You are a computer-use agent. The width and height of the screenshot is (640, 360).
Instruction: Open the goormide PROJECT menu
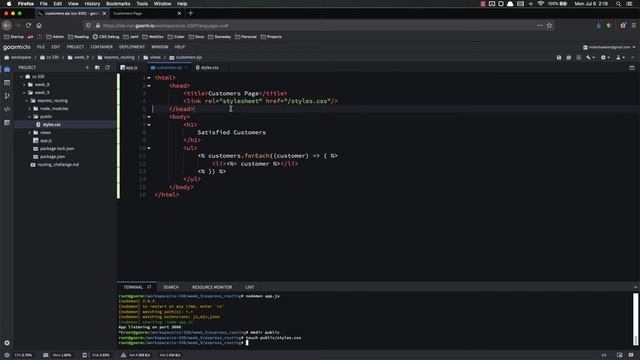point(76,47)
